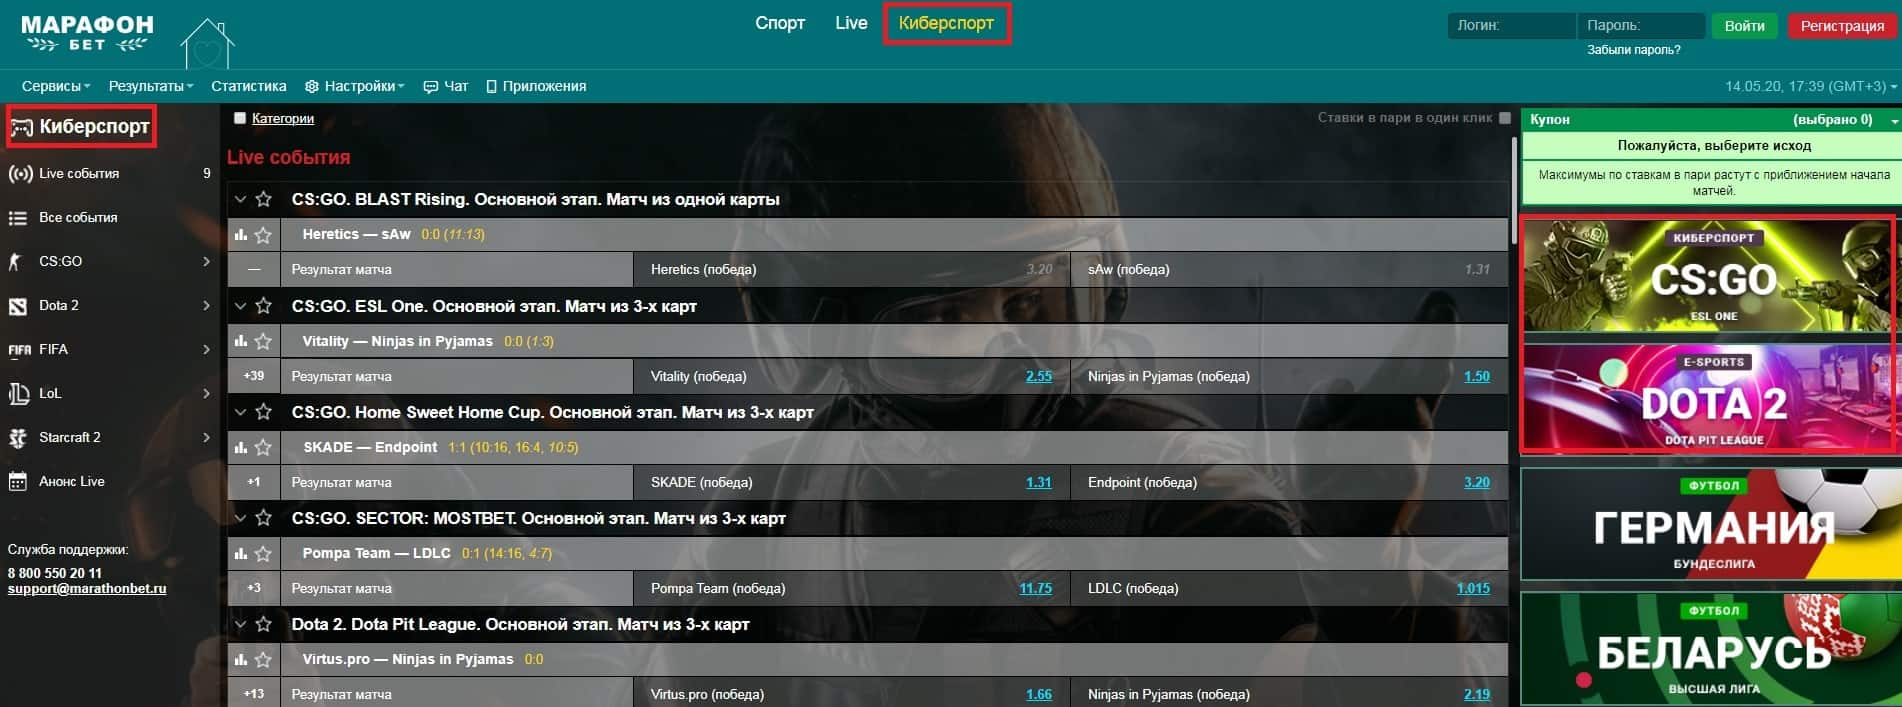The width and height of the screenshot is (1902, 707).
Task: Click Забыли пароль? link
Action: click(1634, 49)
